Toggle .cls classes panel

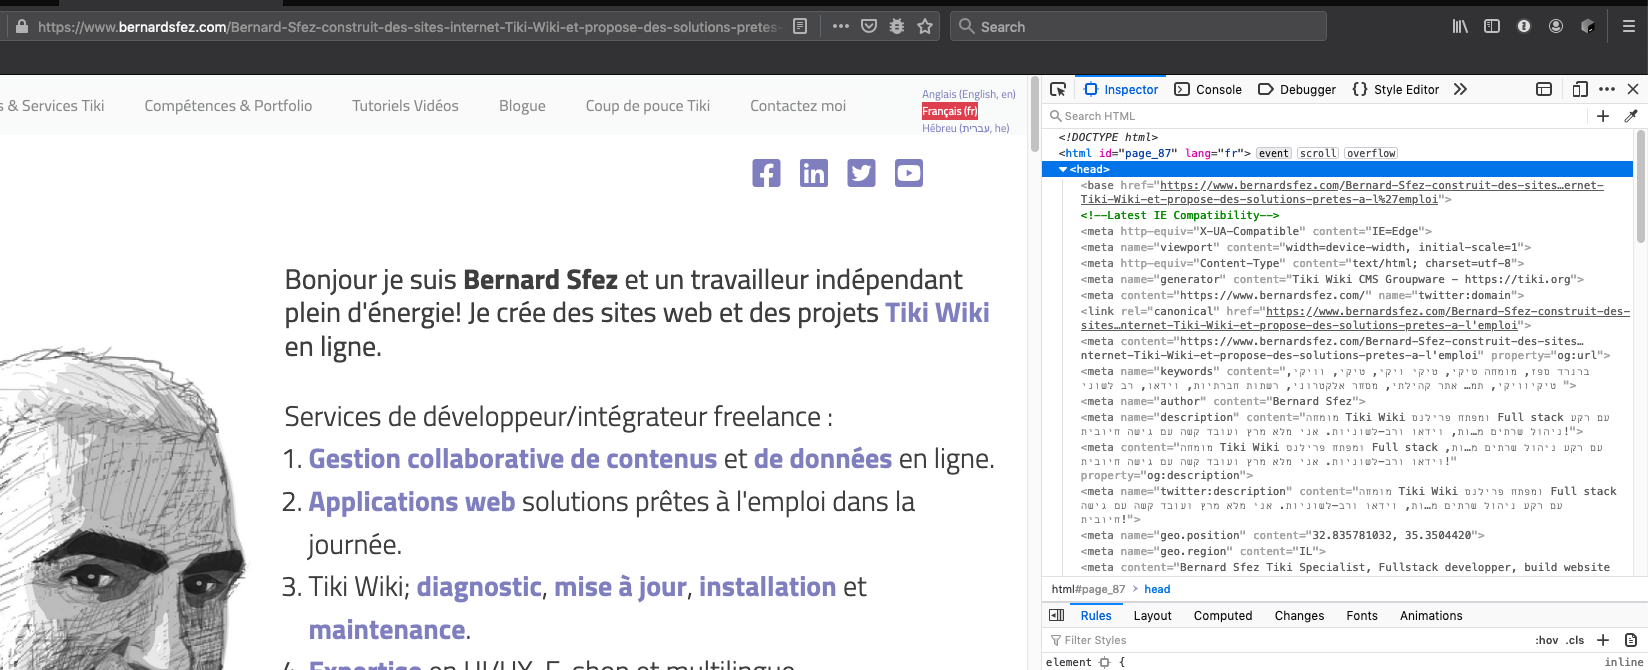1576,640
